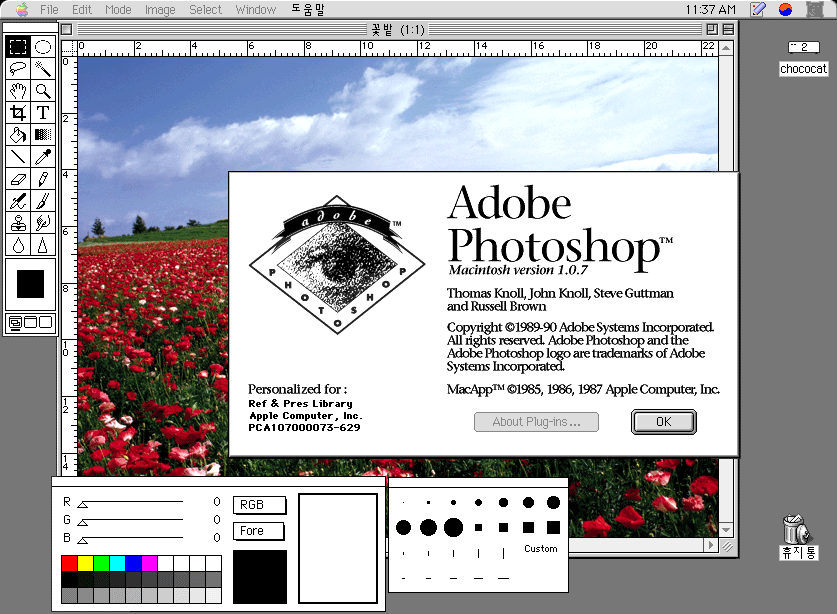837x614 pixels.
Task: Pick the Eraser tool
Action: 18,179
